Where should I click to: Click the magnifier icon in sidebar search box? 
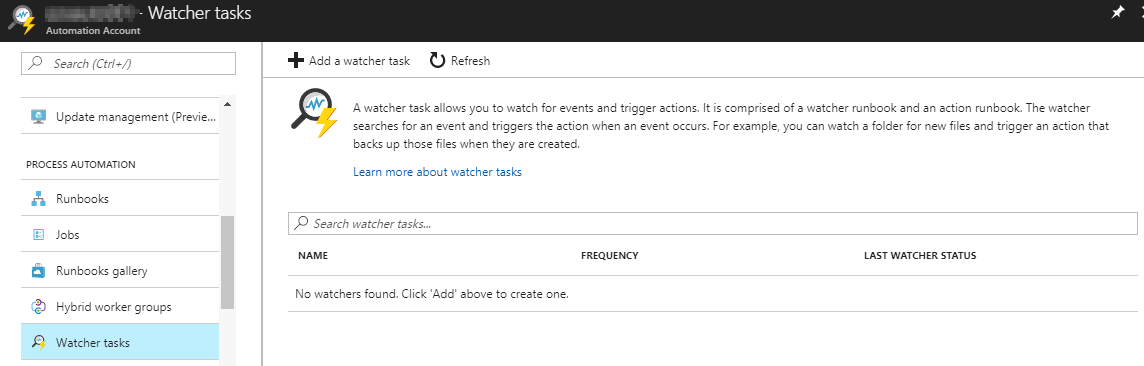pyautogui.click(x=35, y=63)
